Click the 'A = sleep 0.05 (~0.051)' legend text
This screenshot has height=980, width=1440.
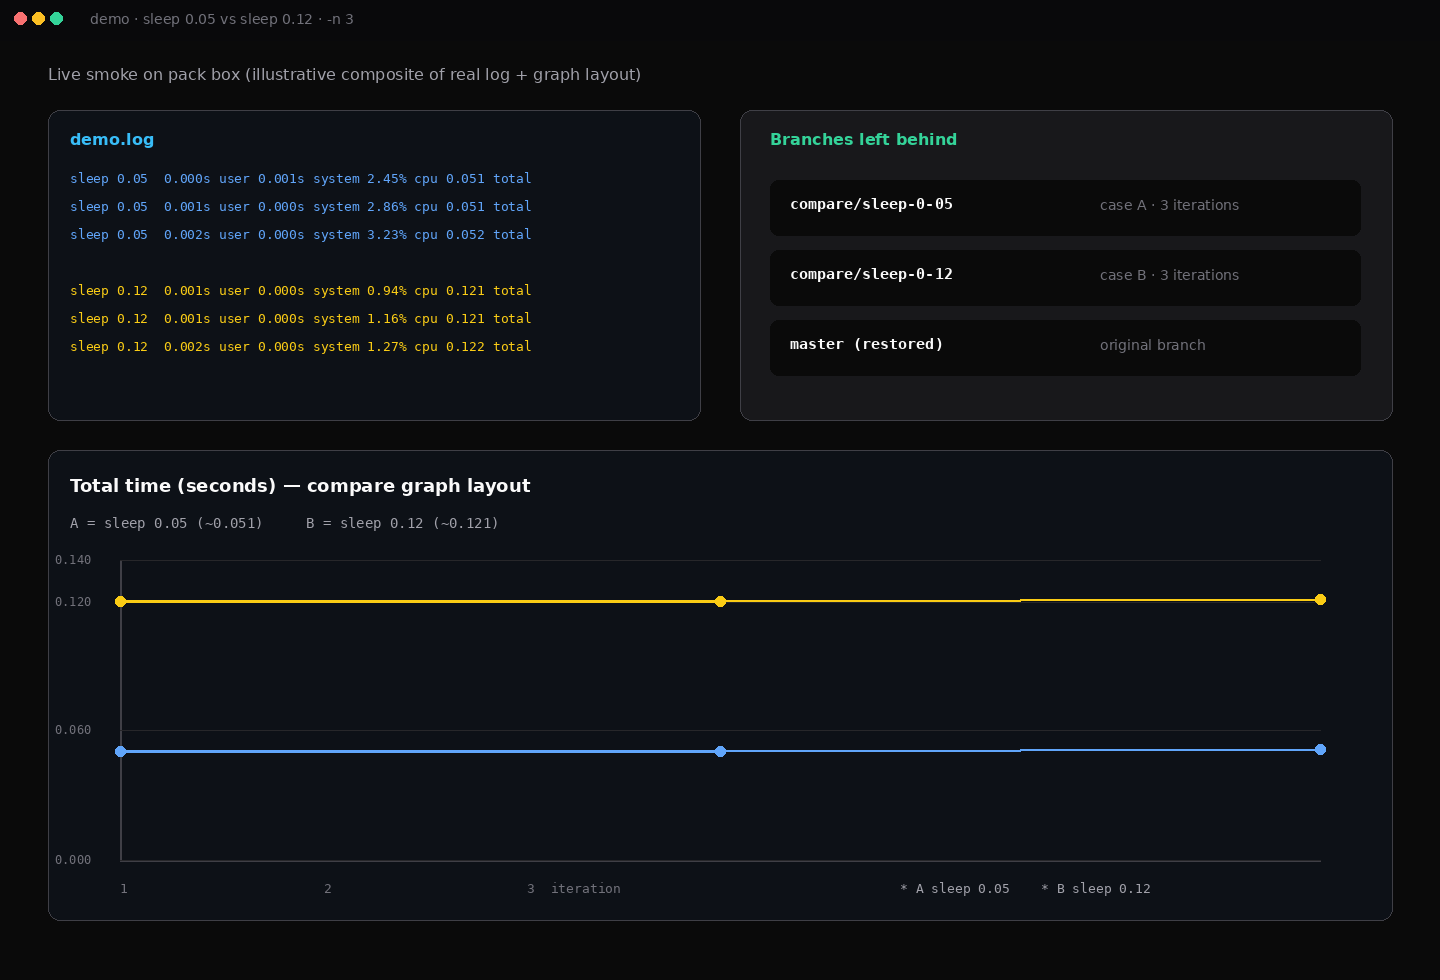coord(166,523)
